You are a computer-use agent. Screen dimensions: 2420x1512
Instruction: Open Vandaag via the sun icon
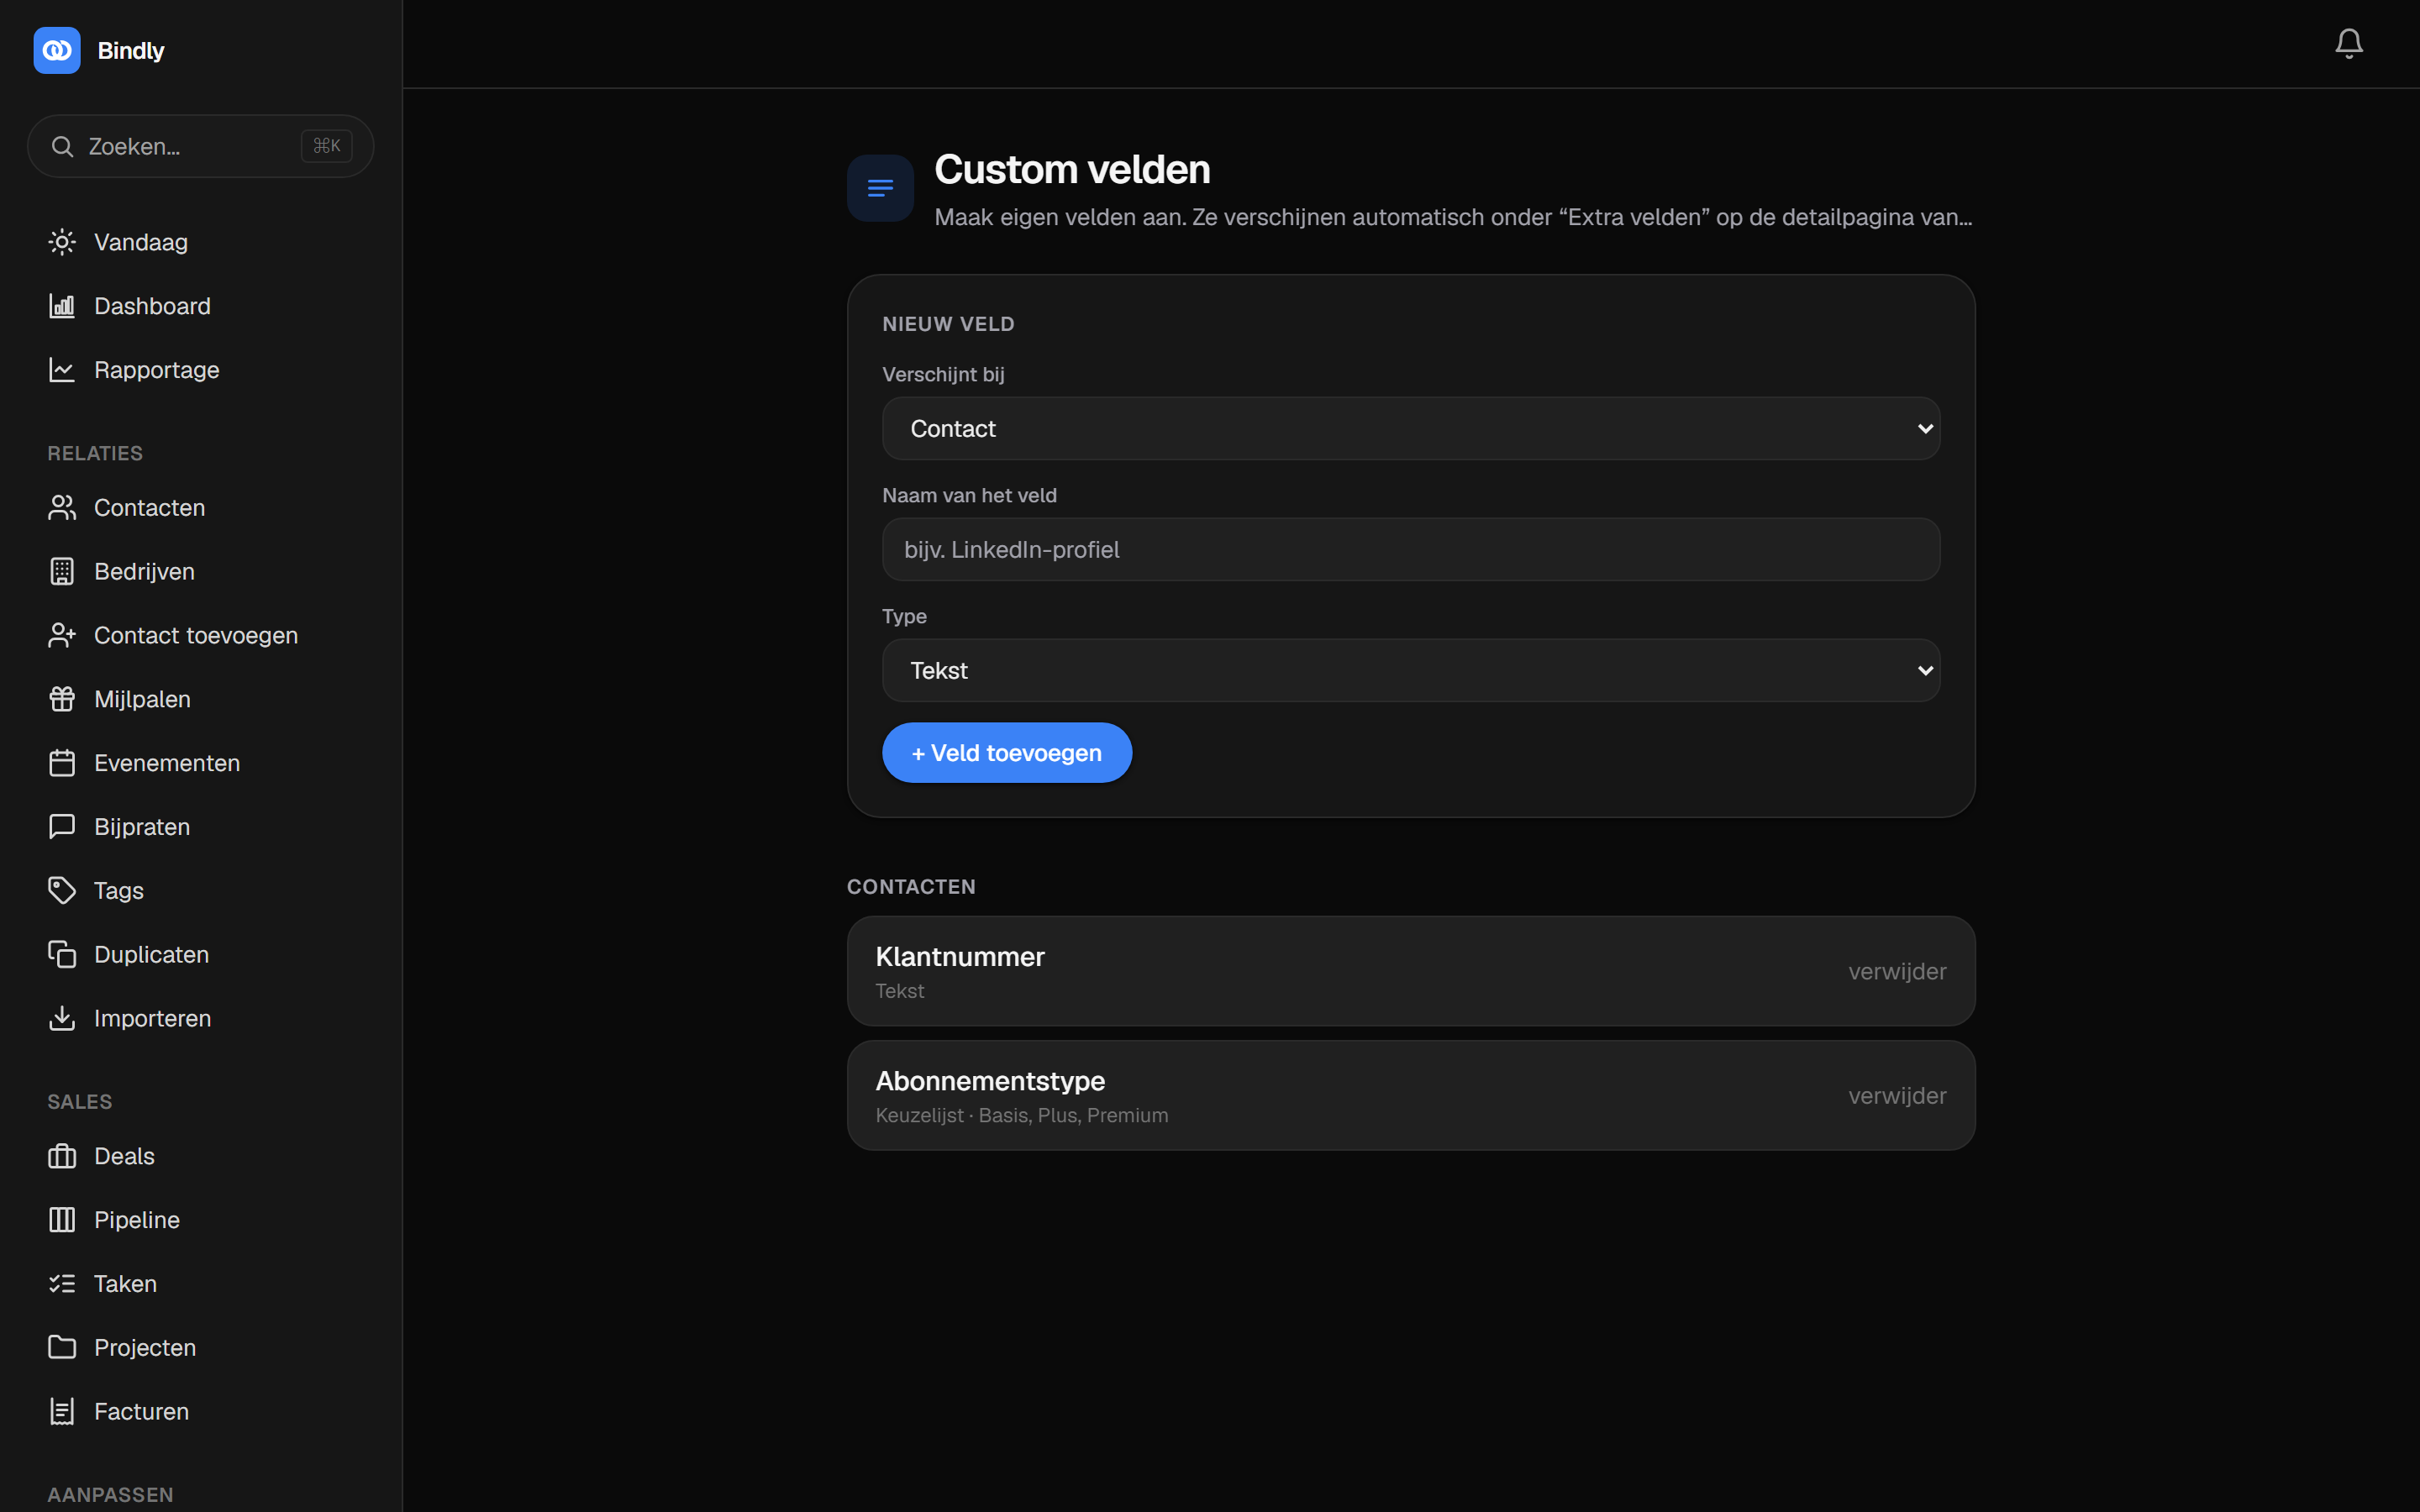click(62, 242)
